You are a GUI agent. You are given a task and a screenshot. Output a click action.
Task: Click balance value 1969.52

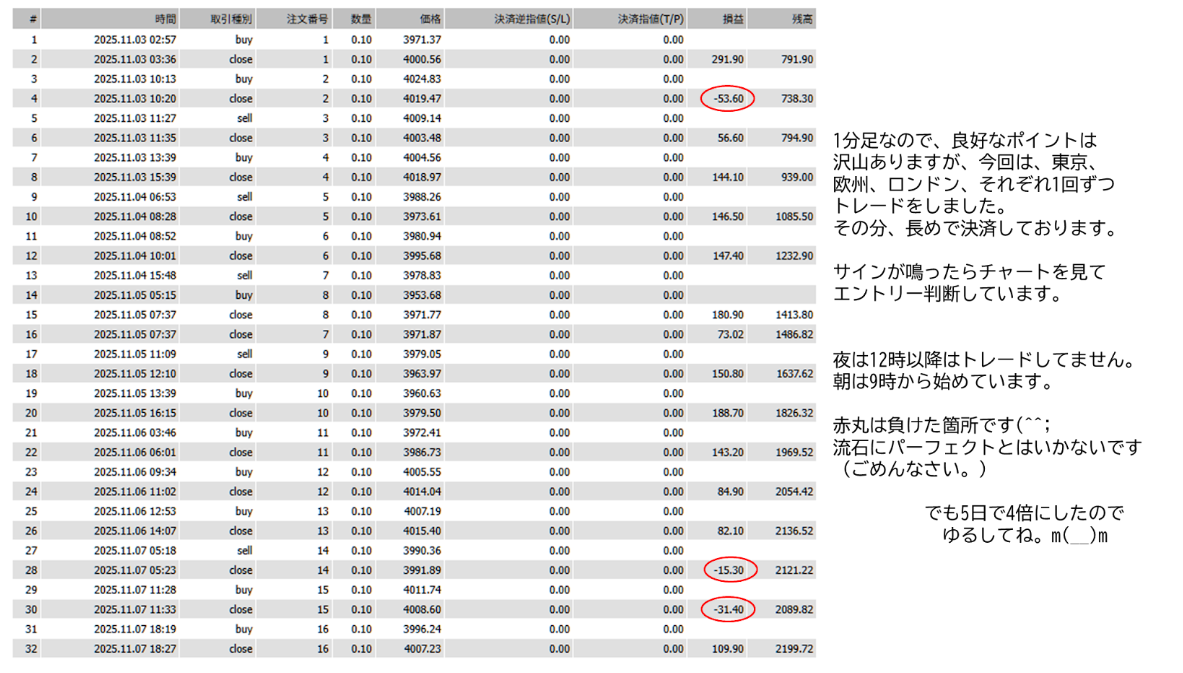pos(794,452)
